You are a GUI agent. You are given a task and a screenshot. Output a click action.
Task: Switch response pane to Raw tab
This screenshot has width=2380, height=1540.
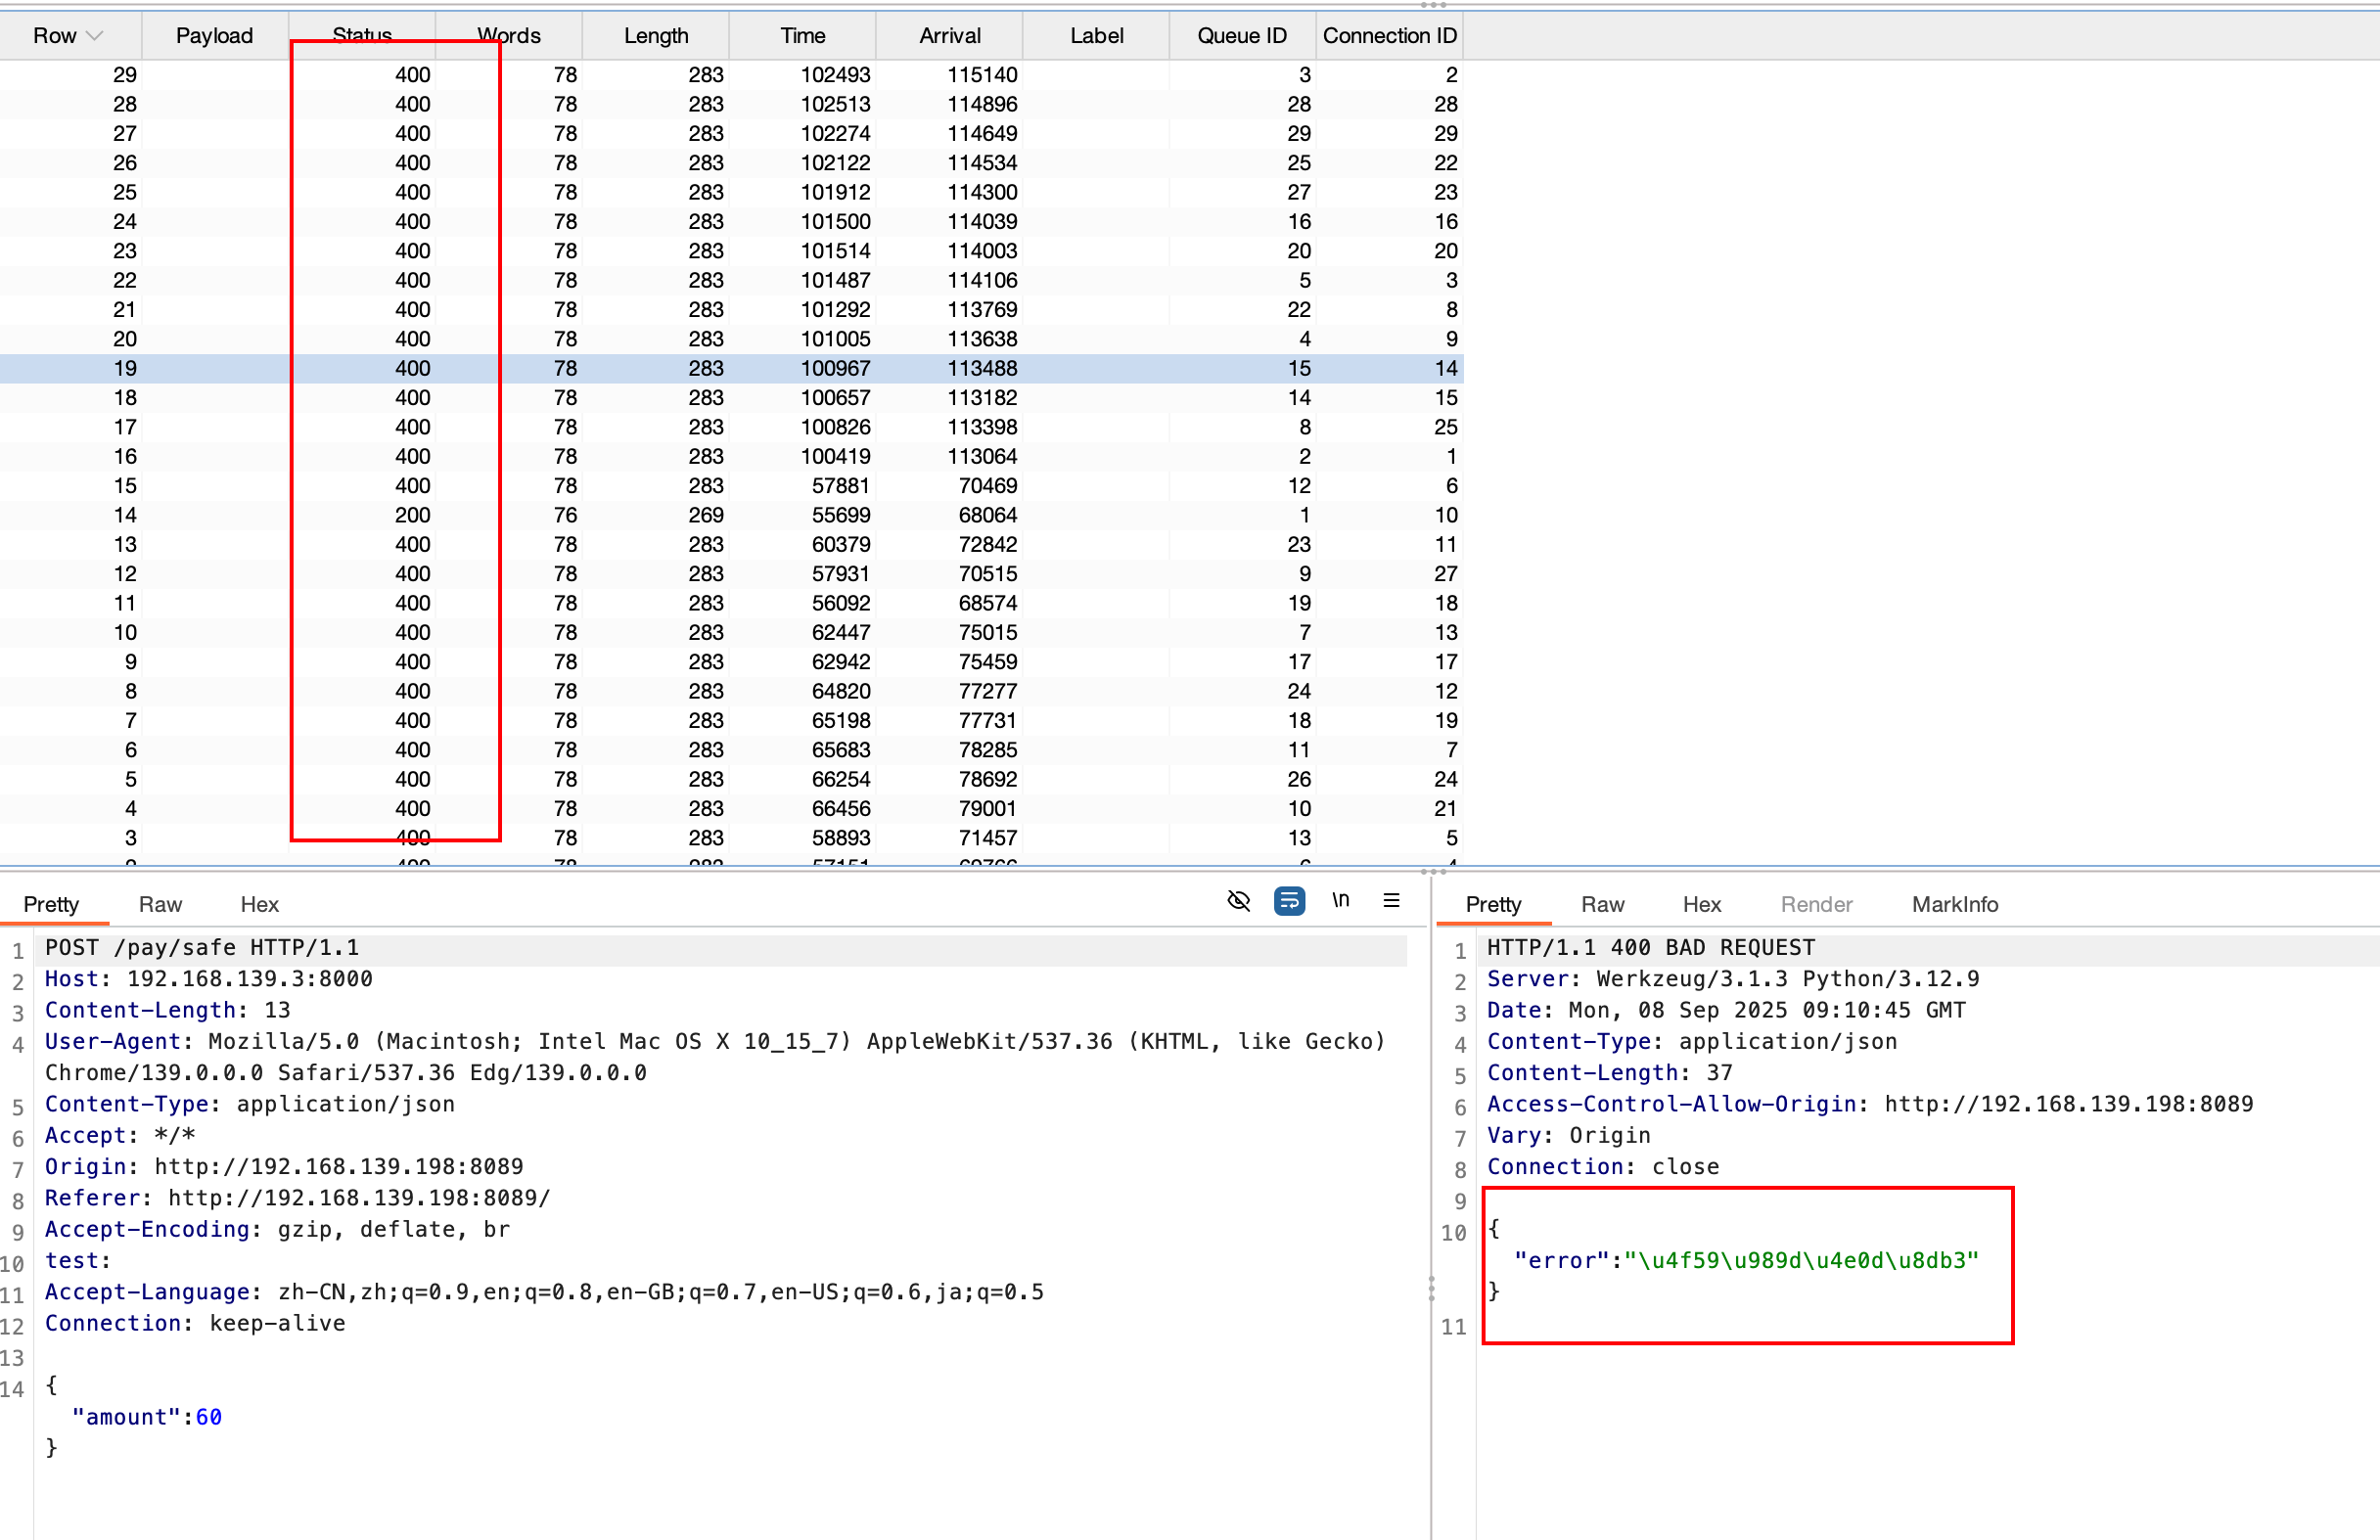pos(1602,905)
